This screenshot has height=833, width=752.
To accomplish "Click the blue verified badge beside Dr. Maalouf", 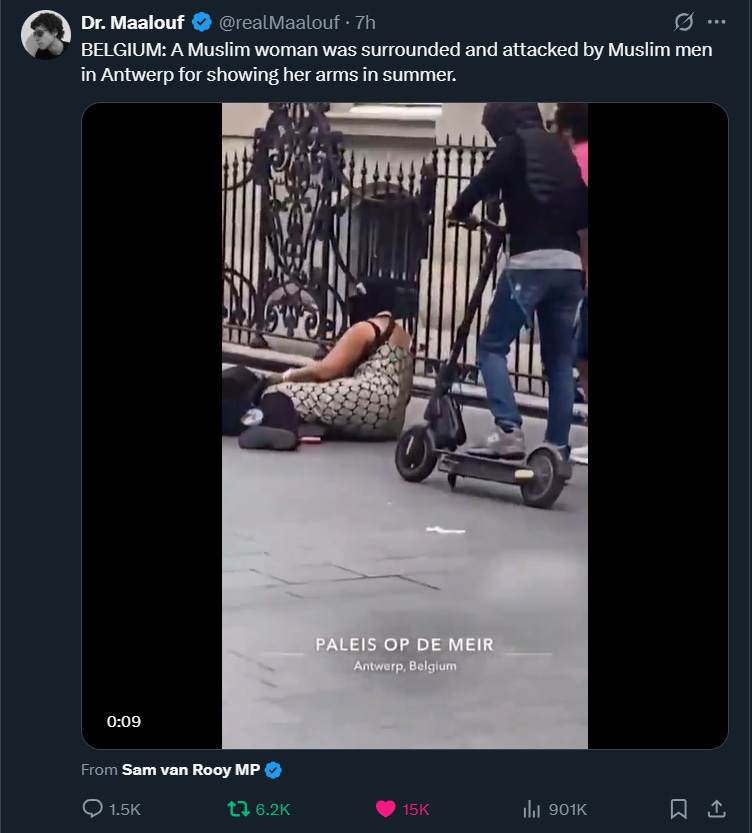I will point(202,22).
